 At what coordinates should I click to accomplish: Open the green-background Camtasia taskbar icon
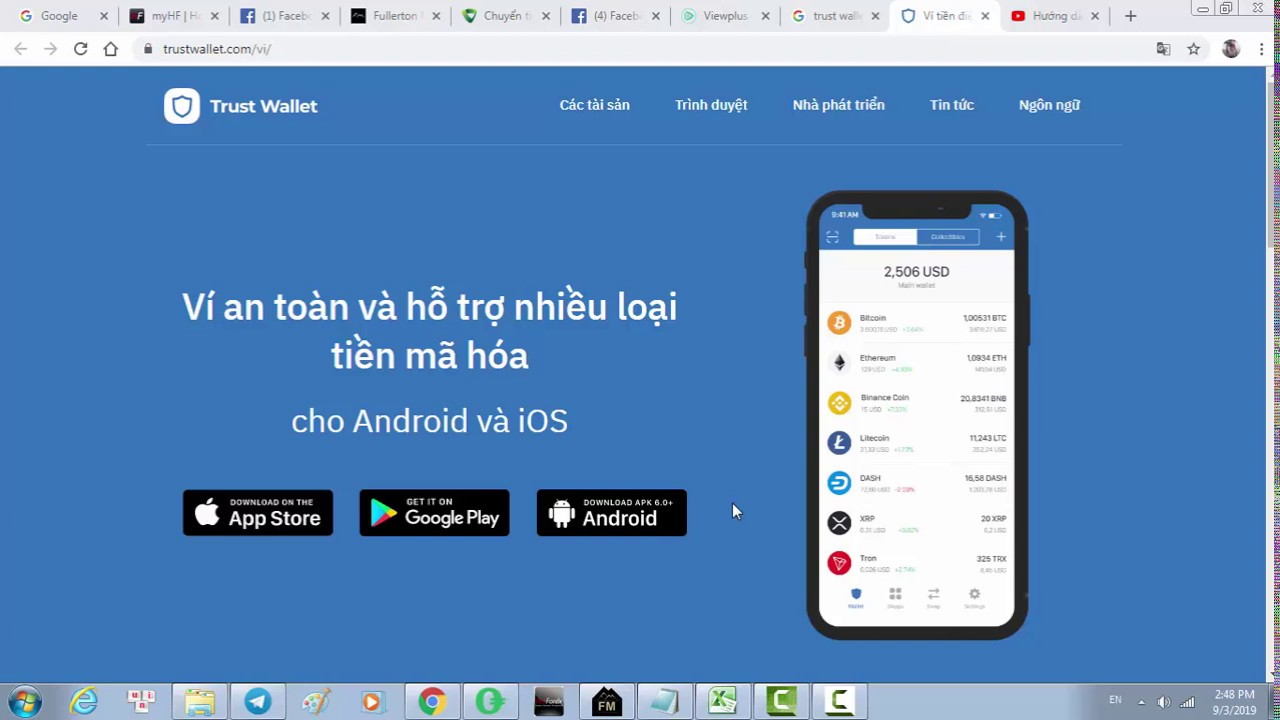tap(780, 701)
